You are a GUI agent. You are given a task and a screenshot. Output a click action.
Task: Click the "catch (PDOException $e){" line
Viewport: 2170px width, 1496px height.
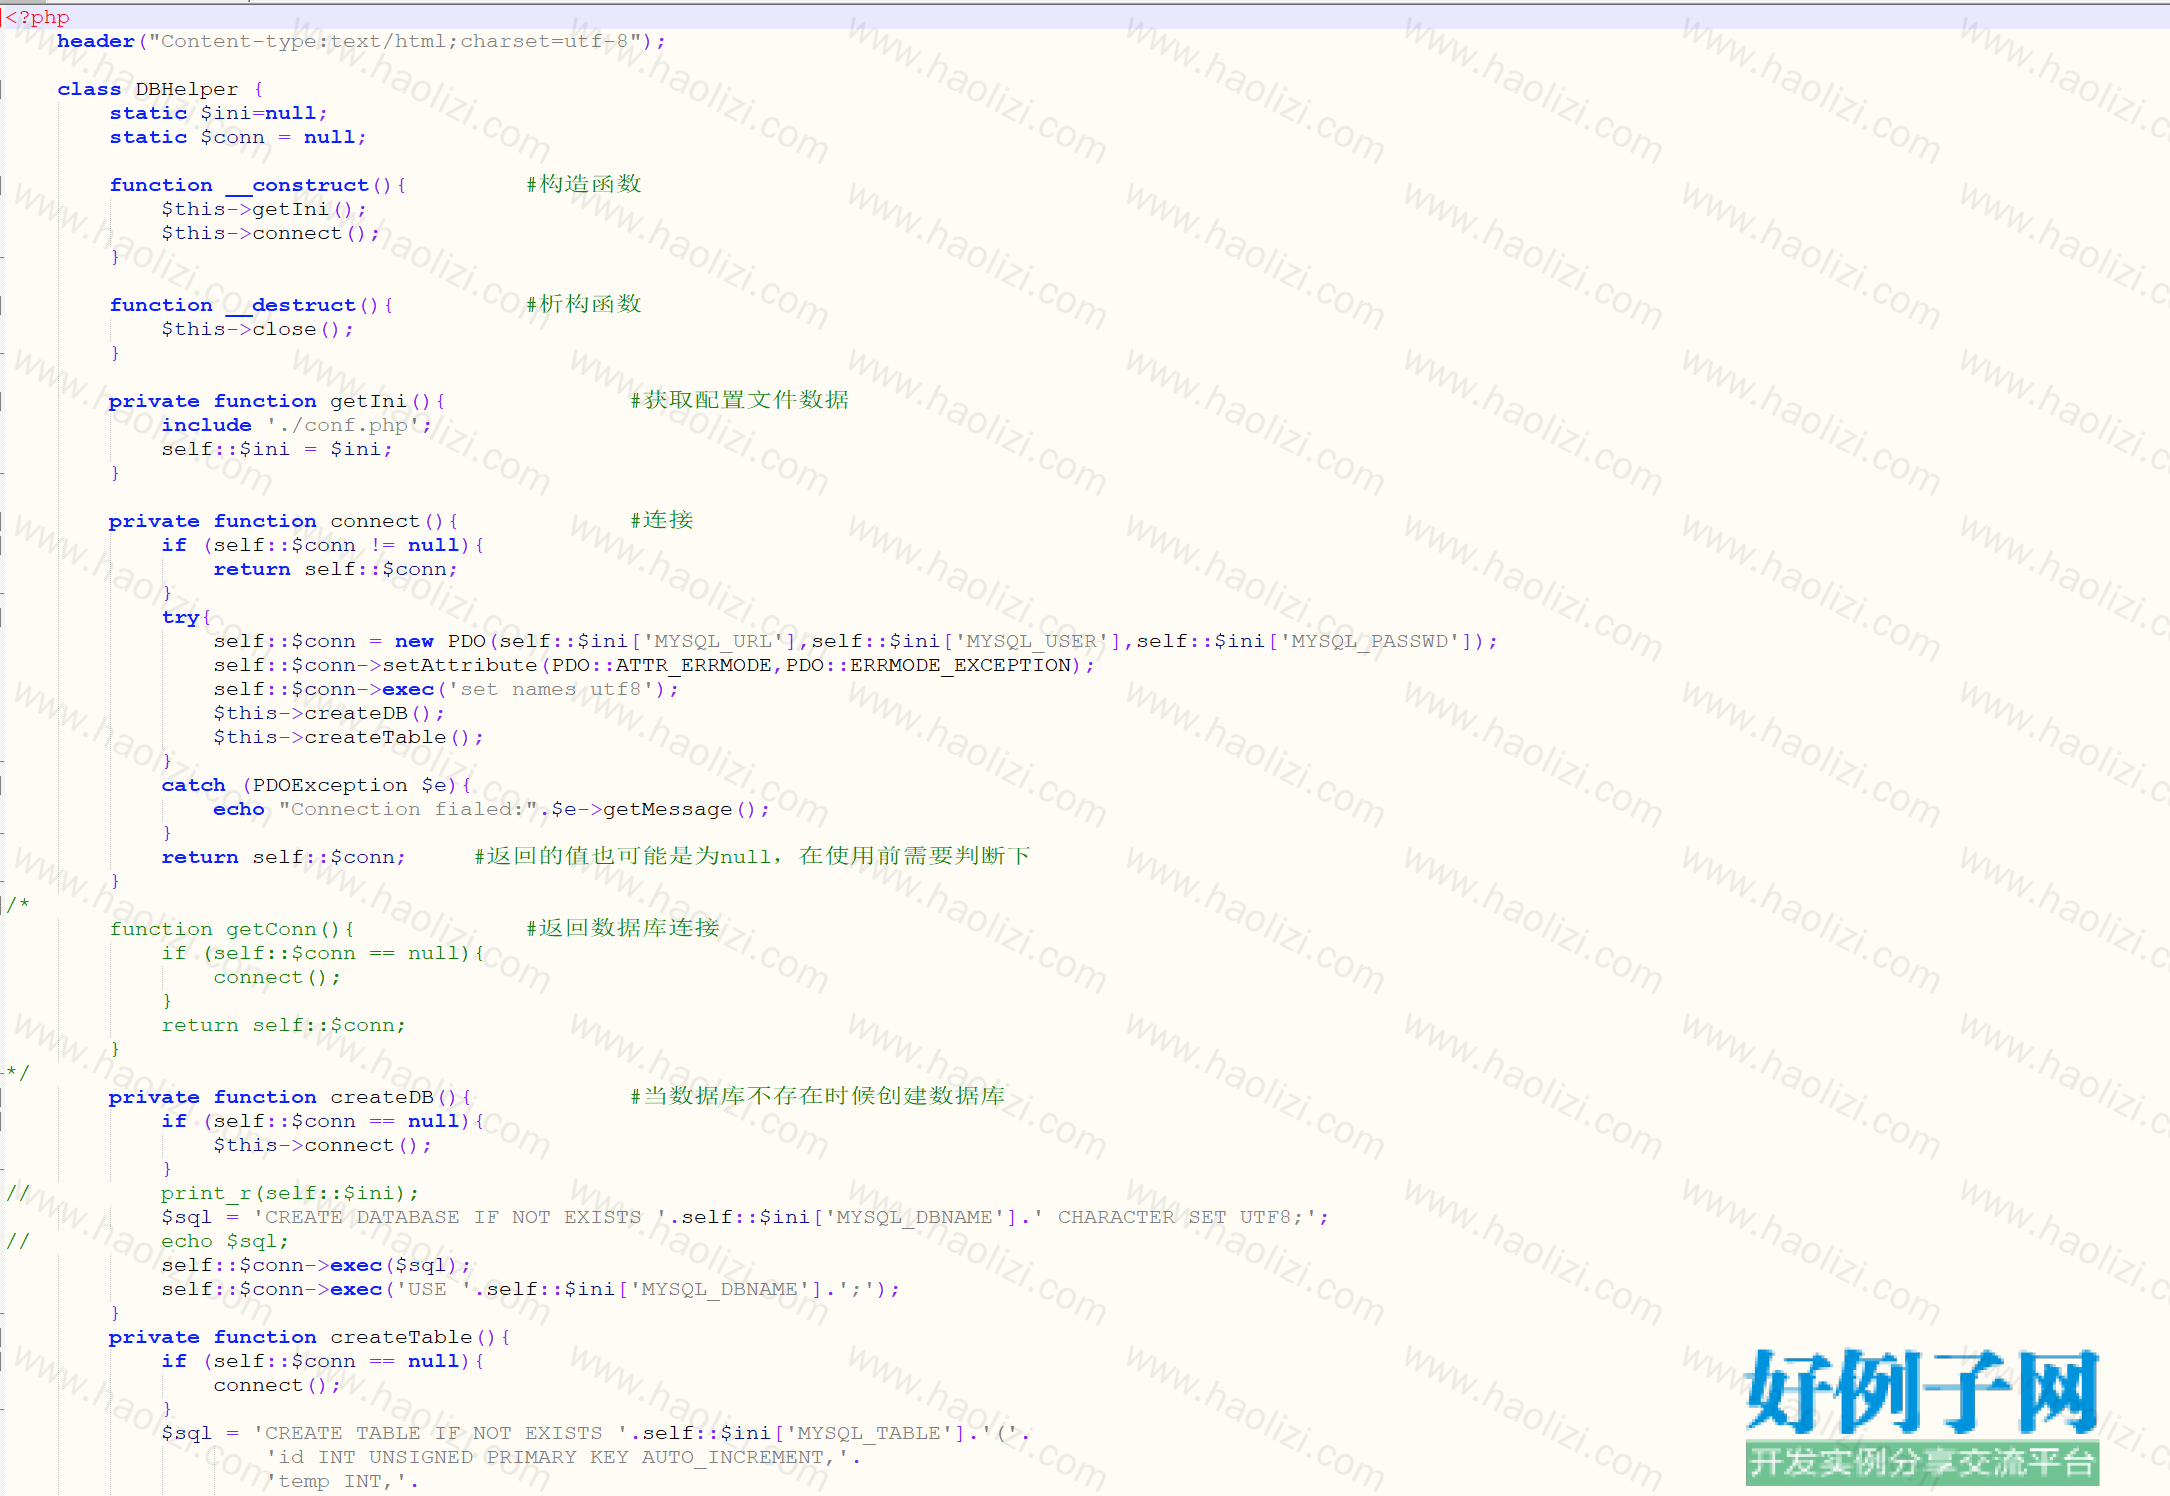coord(316,785)
